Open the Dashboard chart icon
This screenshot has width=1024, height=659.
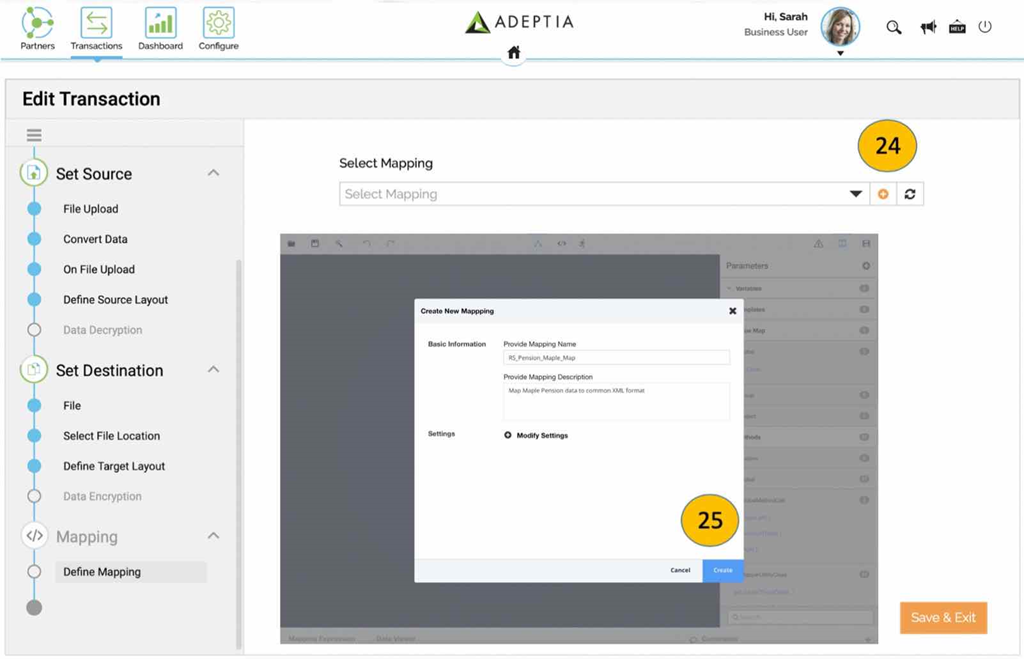(x=160, y=24)
